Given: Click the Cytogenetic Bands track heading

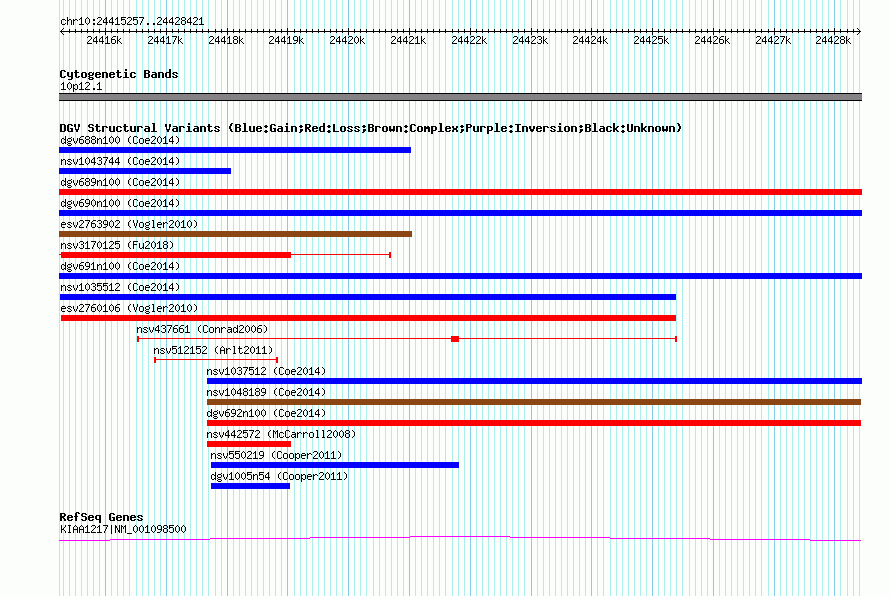Looking at the screenshot, I should point(119,74).
